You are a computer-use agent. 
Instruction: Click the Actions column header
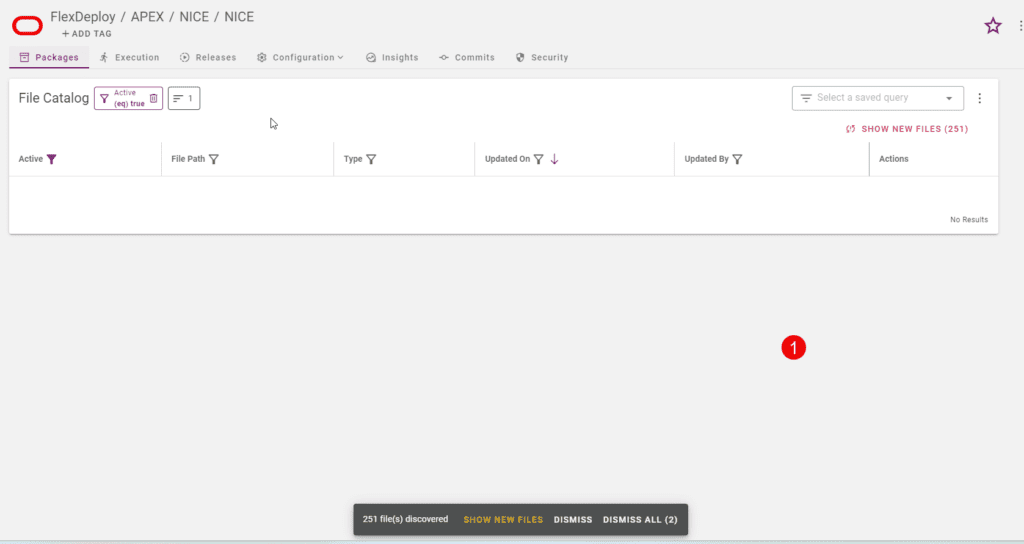[x=893, y=159]
